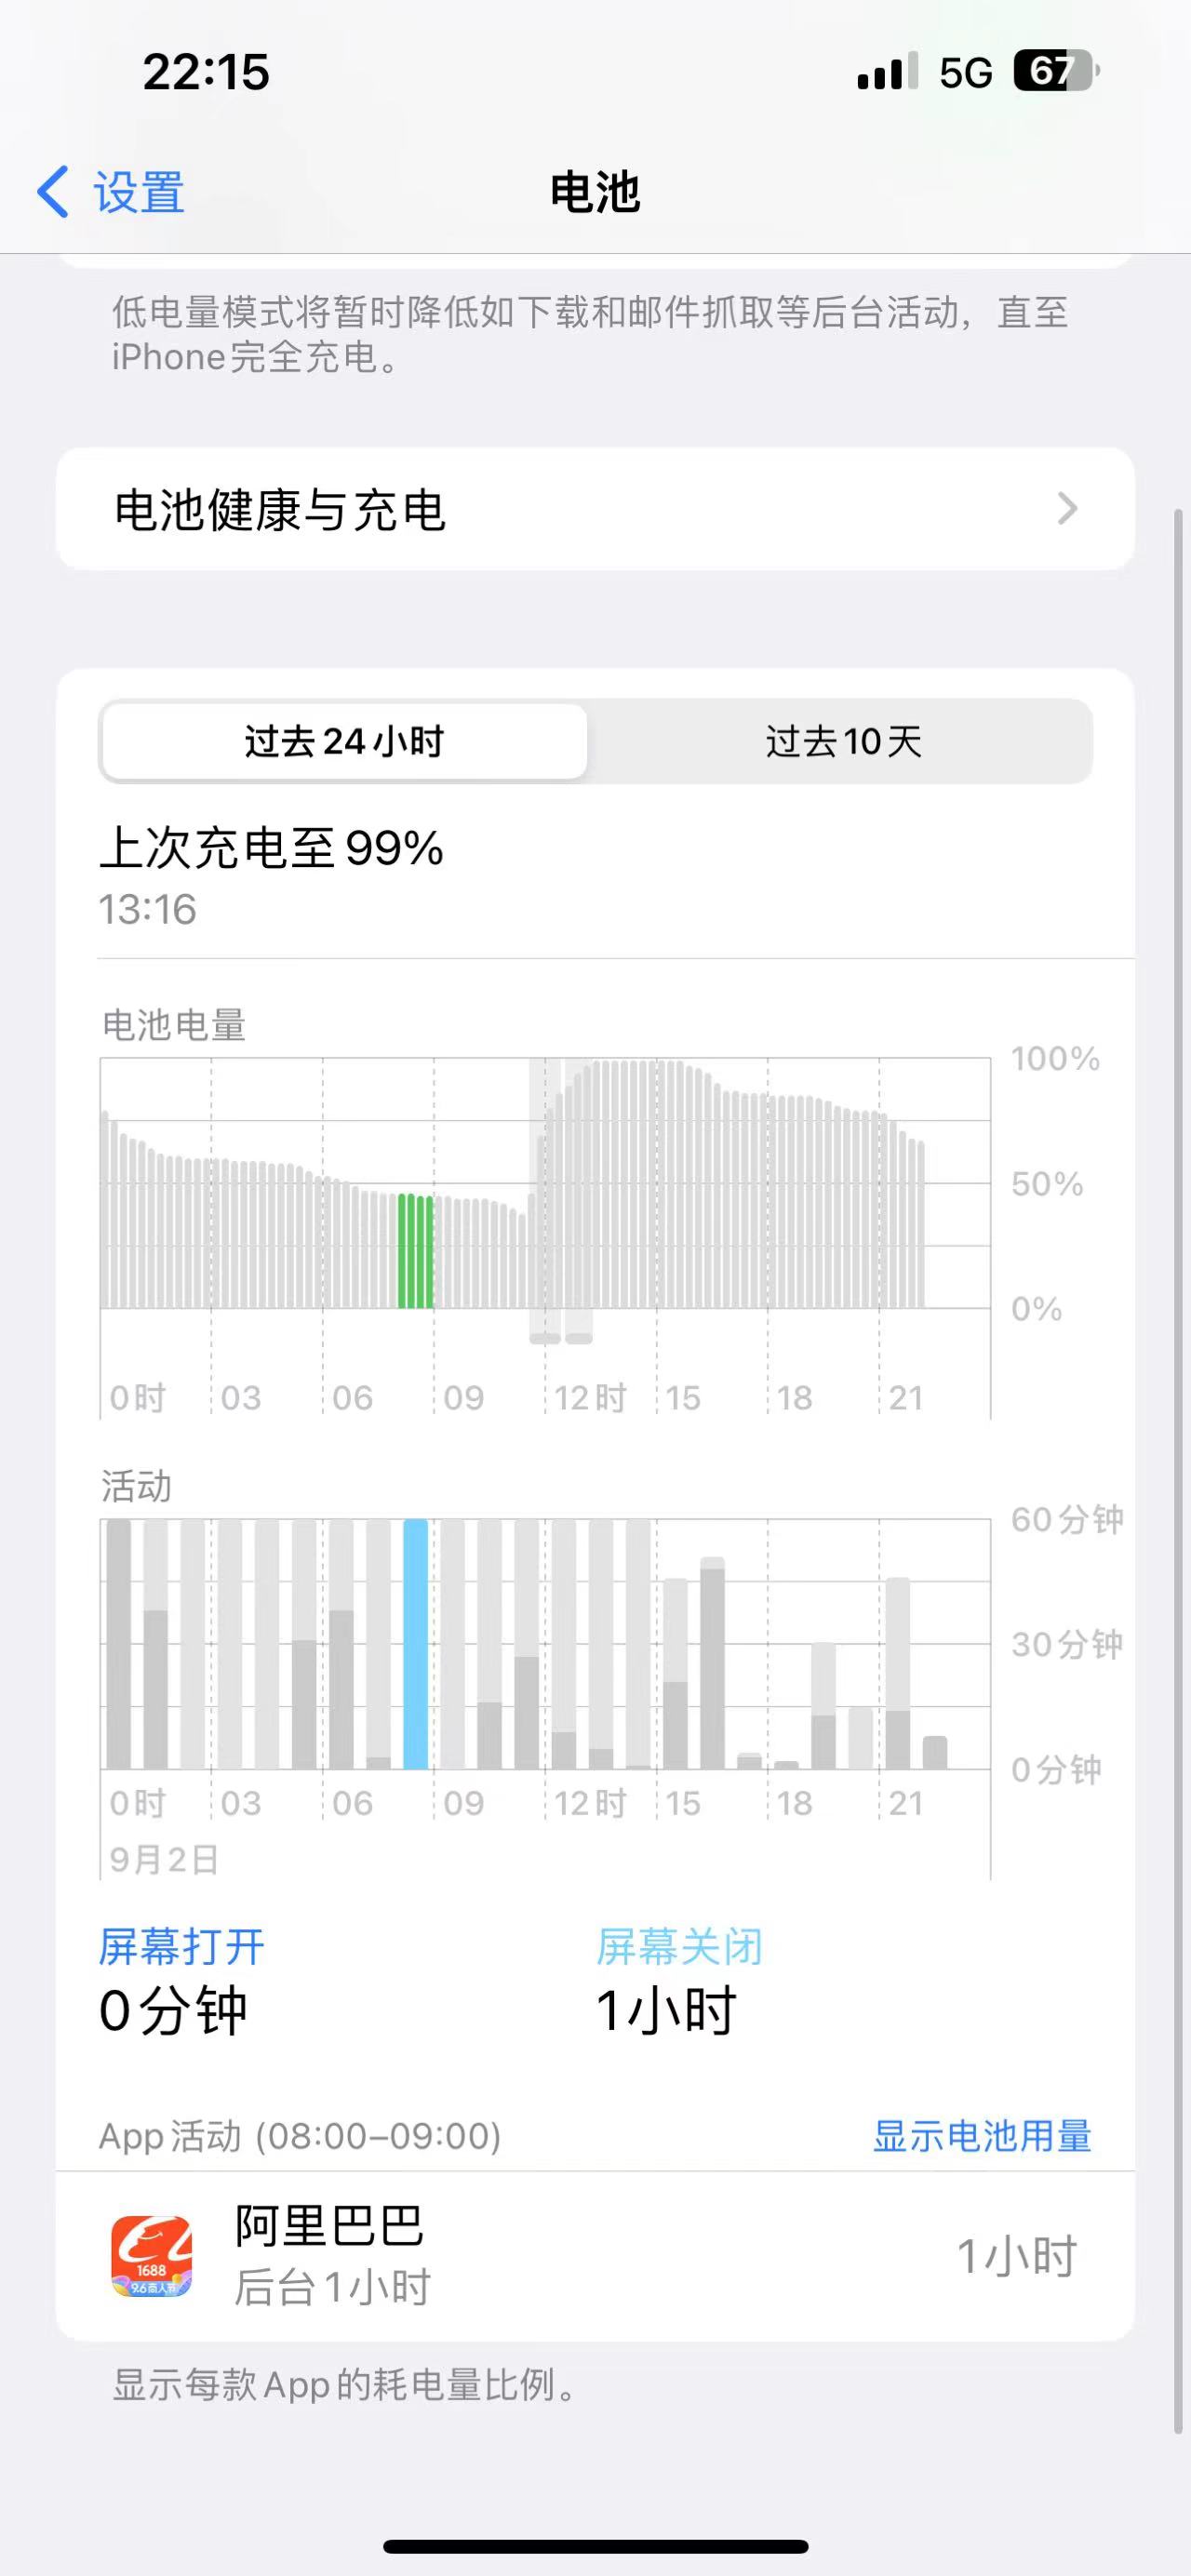Select the highlighted blue activity bar

[415, 1643]
